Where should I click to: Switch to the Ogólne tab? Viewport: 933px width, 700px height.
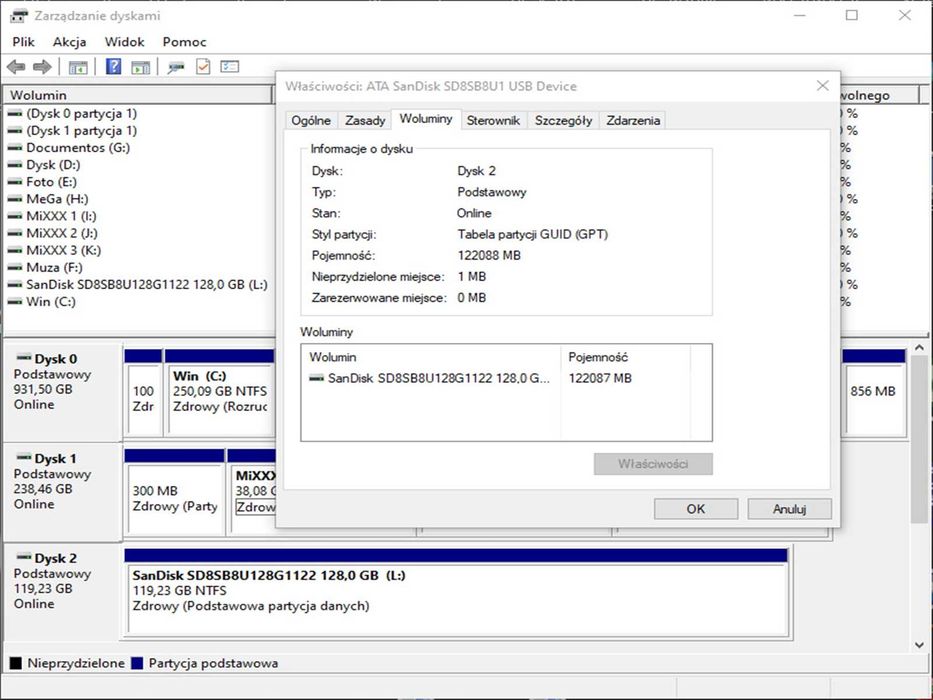click(x=311, y=120)
